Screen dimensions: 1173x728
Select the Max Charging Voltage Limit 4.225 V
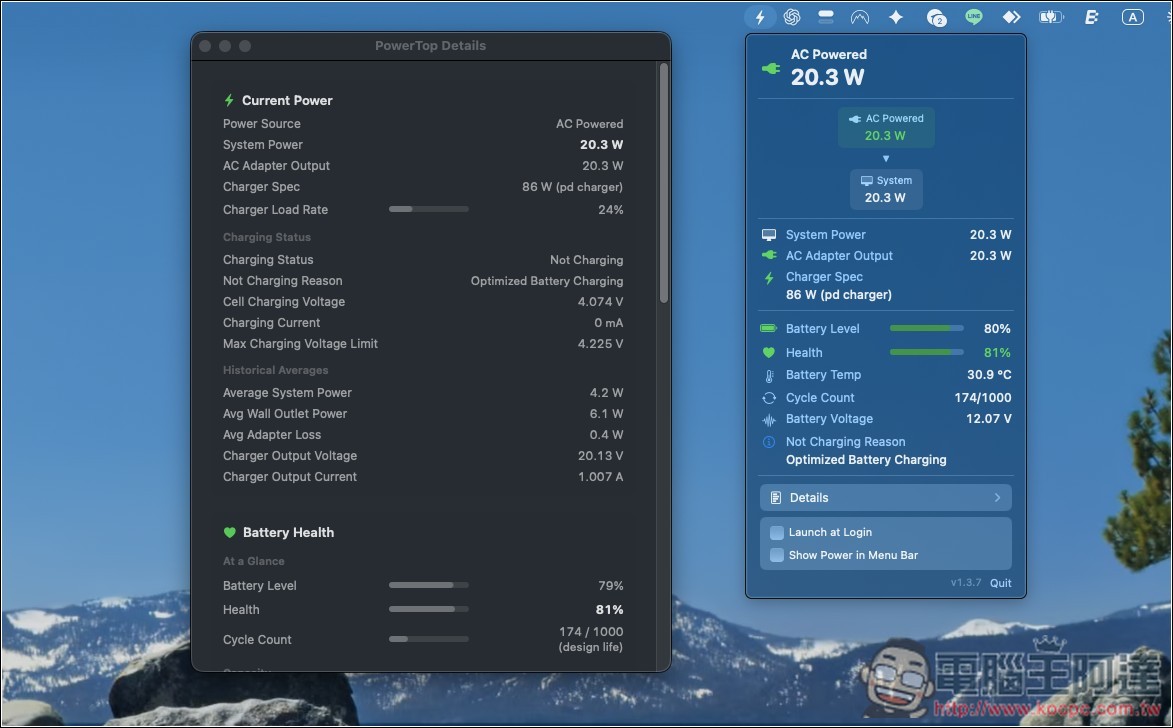click(x=600, y=344)
